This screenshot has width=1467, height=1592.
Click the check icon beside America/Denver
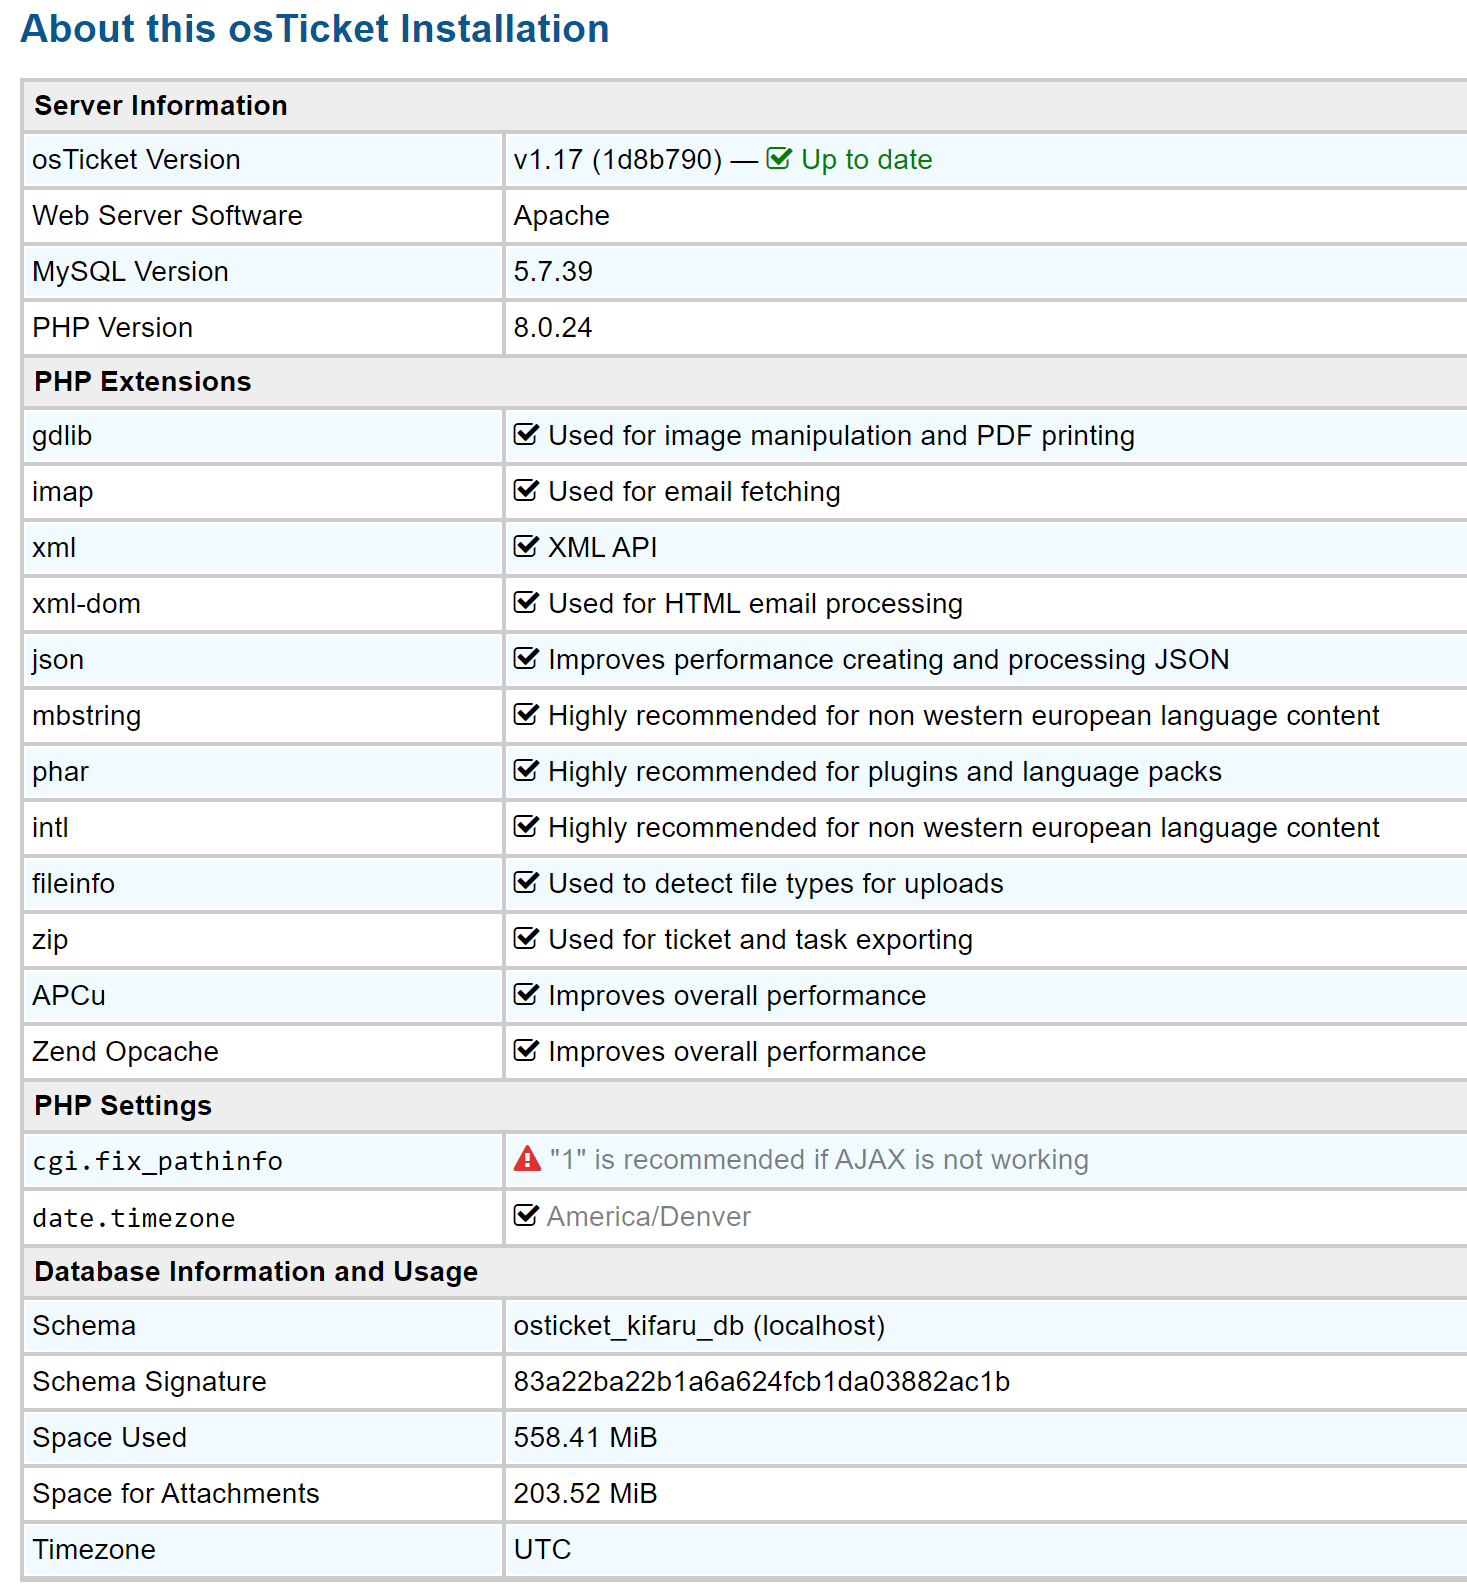526,1216
